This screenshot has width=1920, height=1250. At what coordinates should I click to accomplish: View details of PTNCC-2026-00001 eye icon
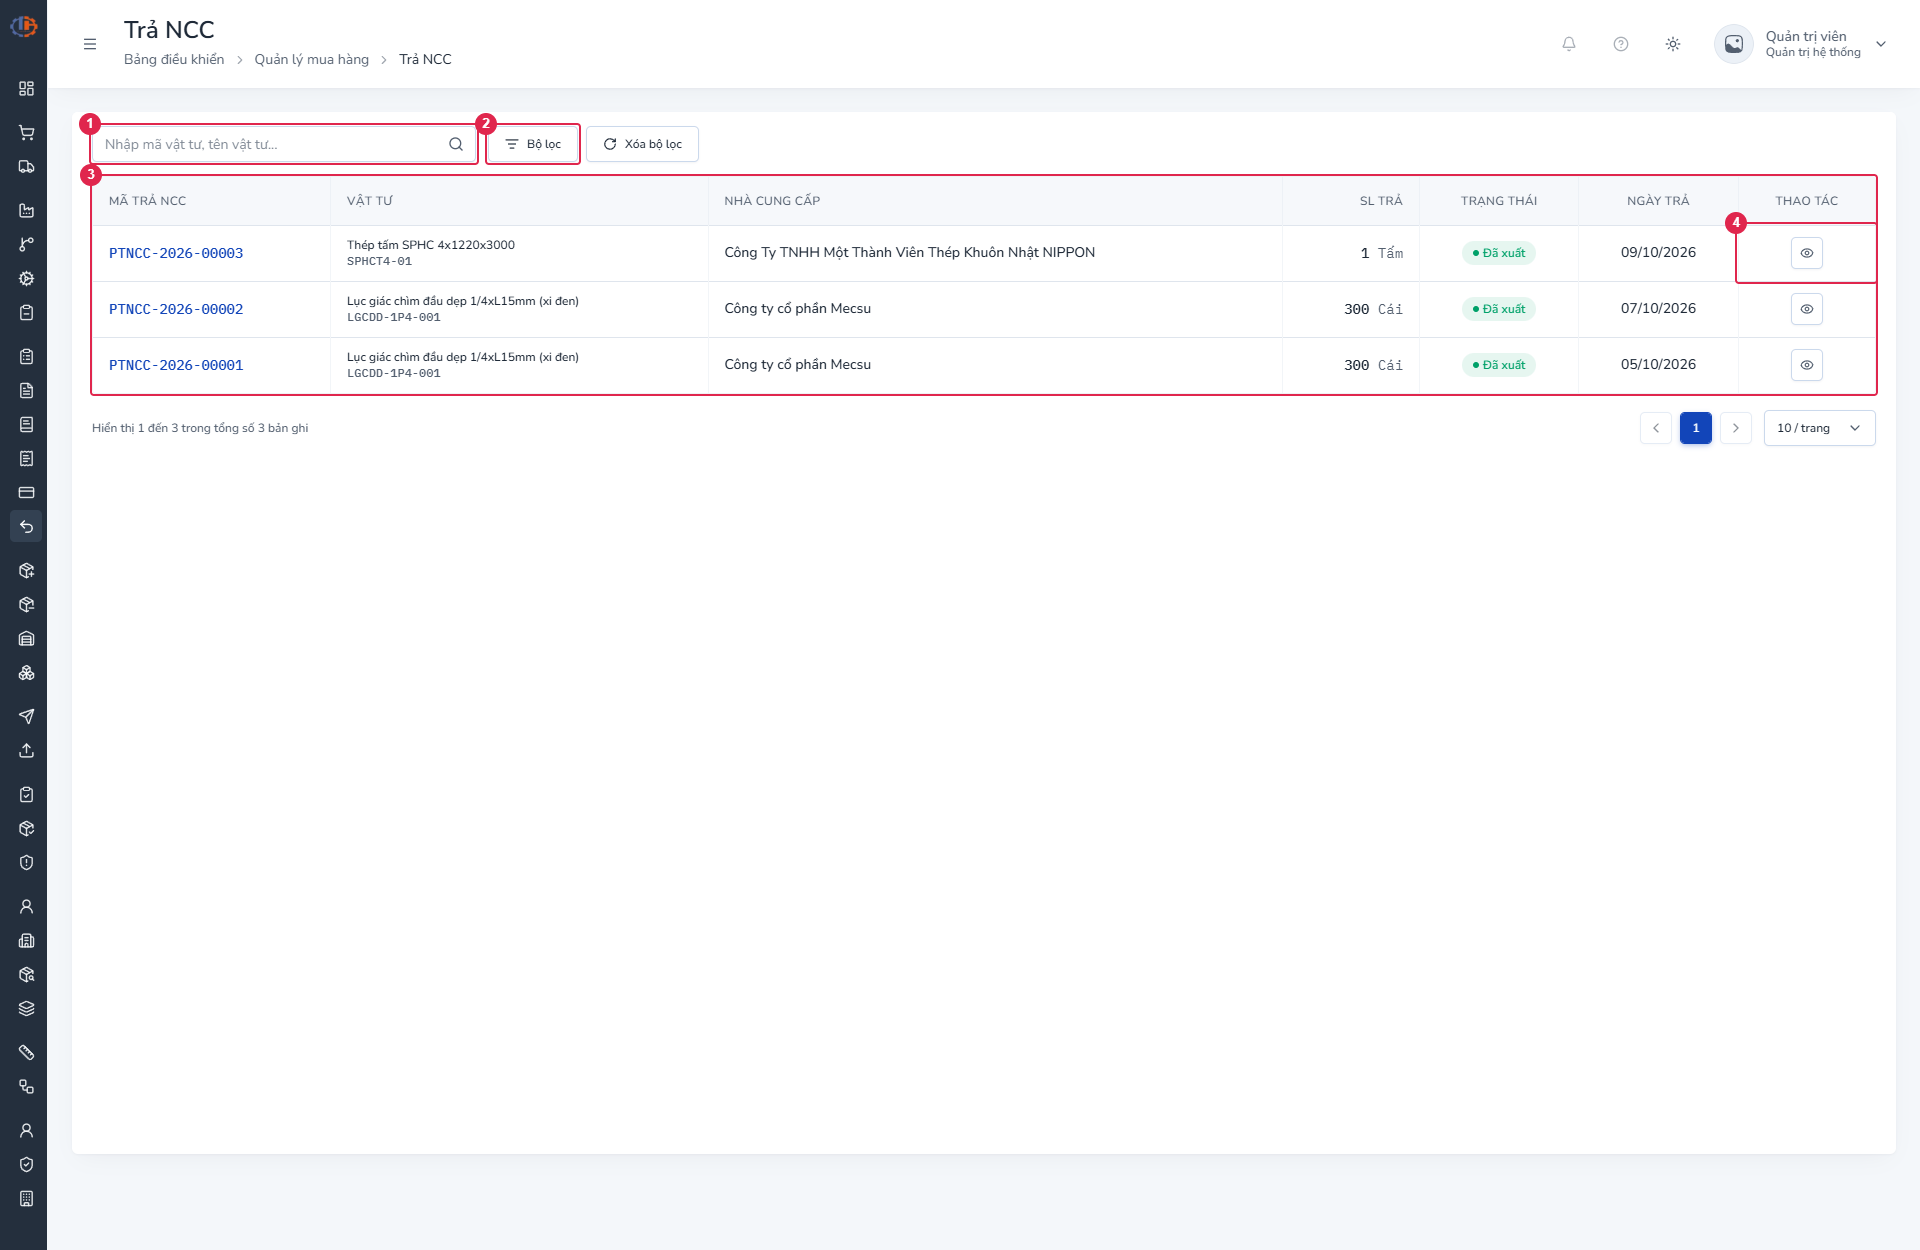tap(1807, 365)
